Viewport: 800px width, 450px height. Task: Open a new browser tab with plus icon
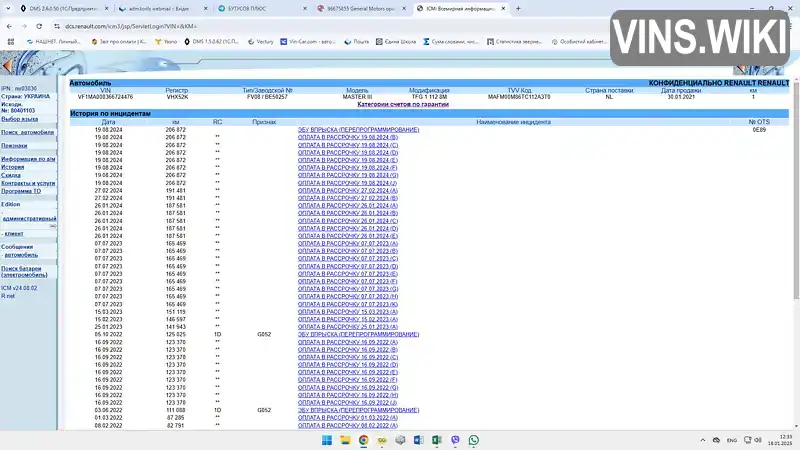pyautogui.click(x=518, y=8)
